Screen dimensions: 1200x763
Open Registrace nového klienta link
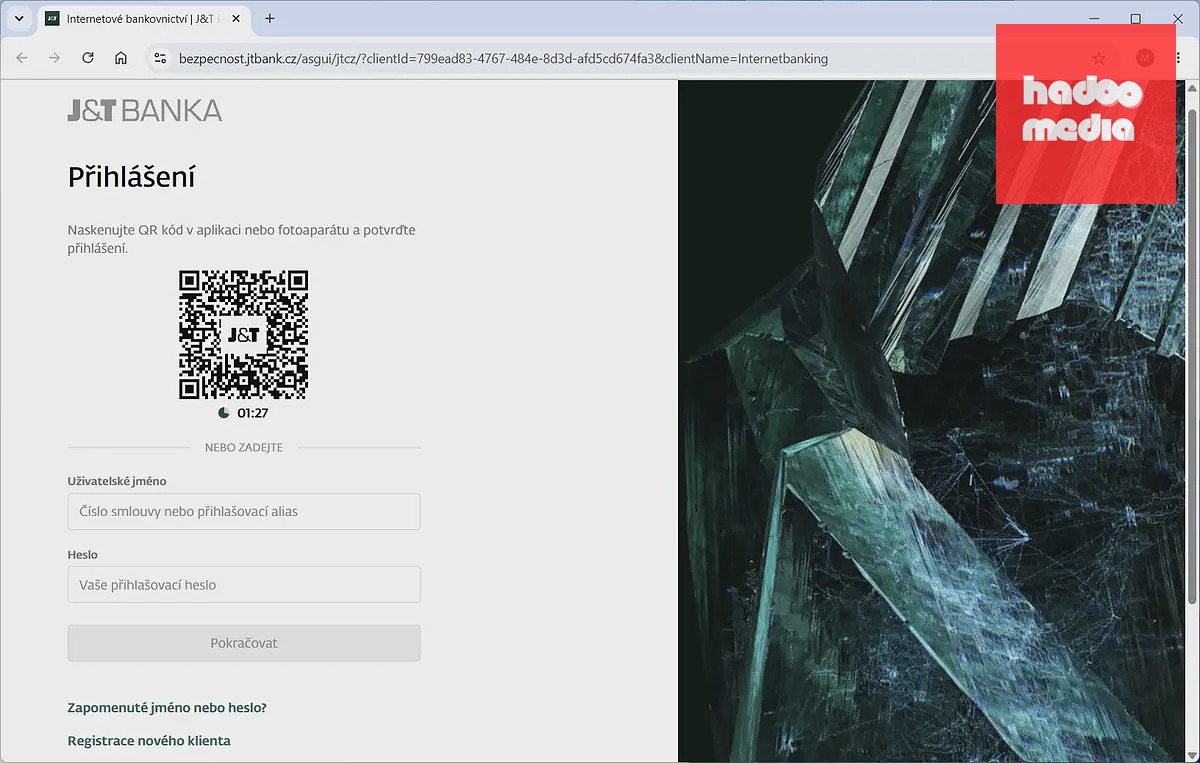tap(149, 741)
